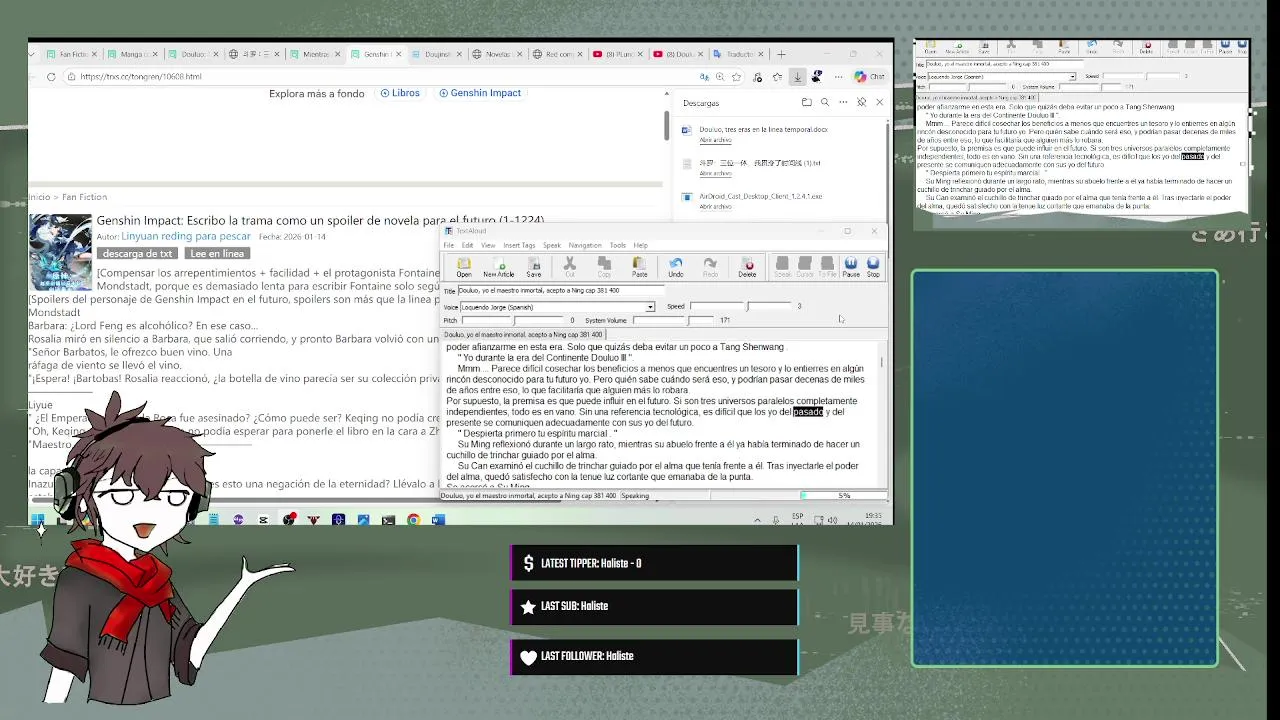Screen dimensions: 1280x720
Task: Select the Douluo article tab in TextAloud
Action: 523,335
